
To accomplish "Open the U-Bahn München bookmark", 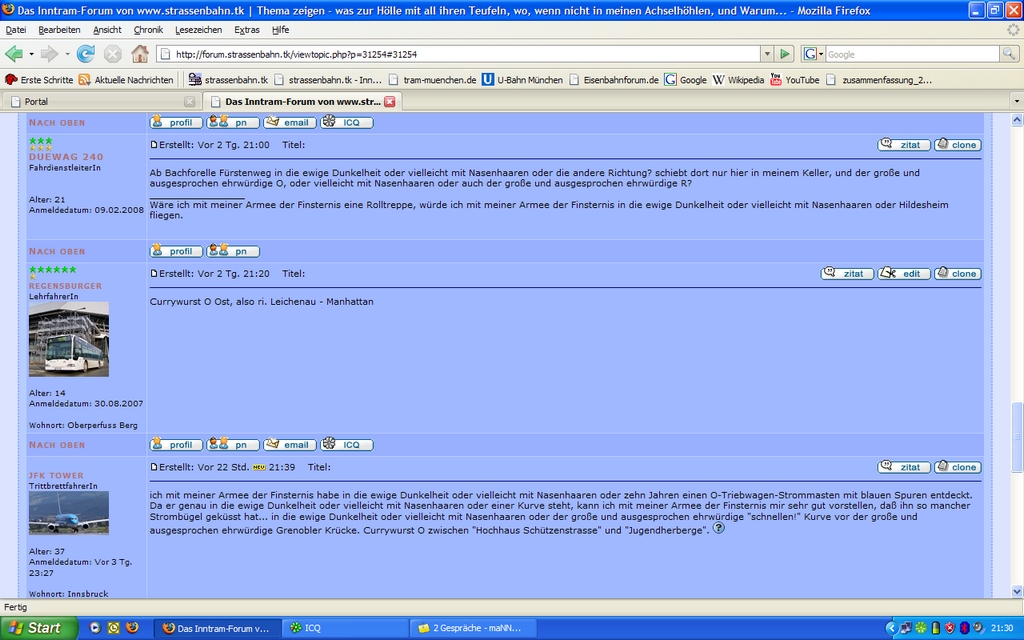I will (522, 80).
